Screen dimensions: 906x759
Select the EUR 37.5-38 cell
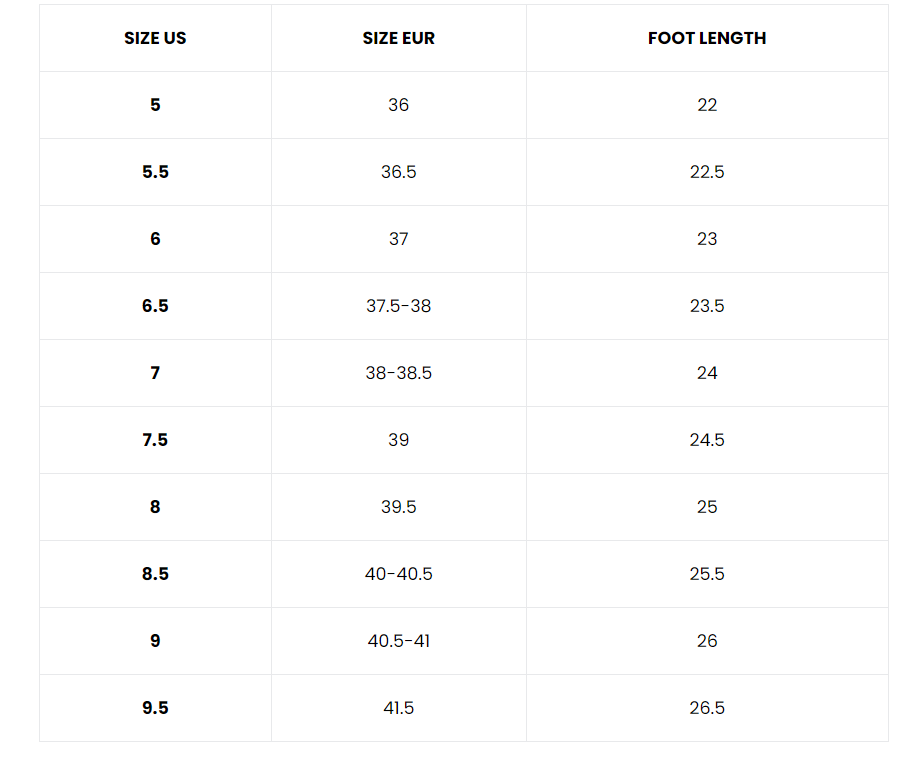398,306
